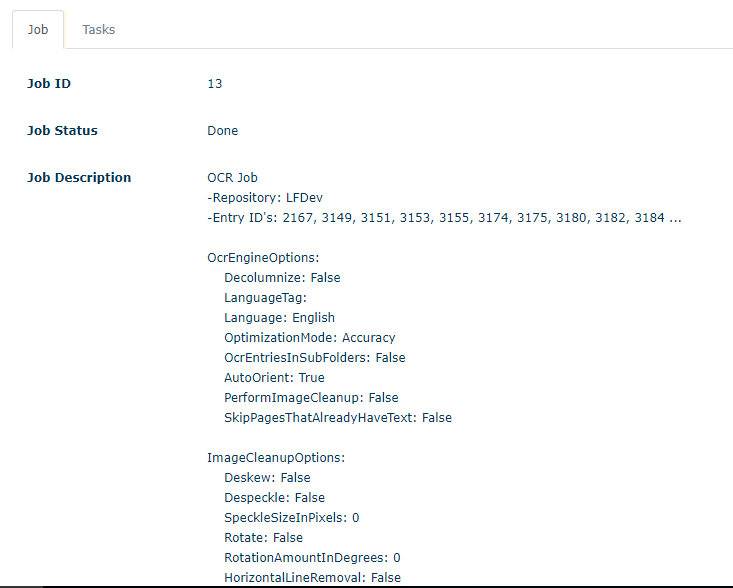Click the Job ID value 13
The image size is (733, 588).
215,84
